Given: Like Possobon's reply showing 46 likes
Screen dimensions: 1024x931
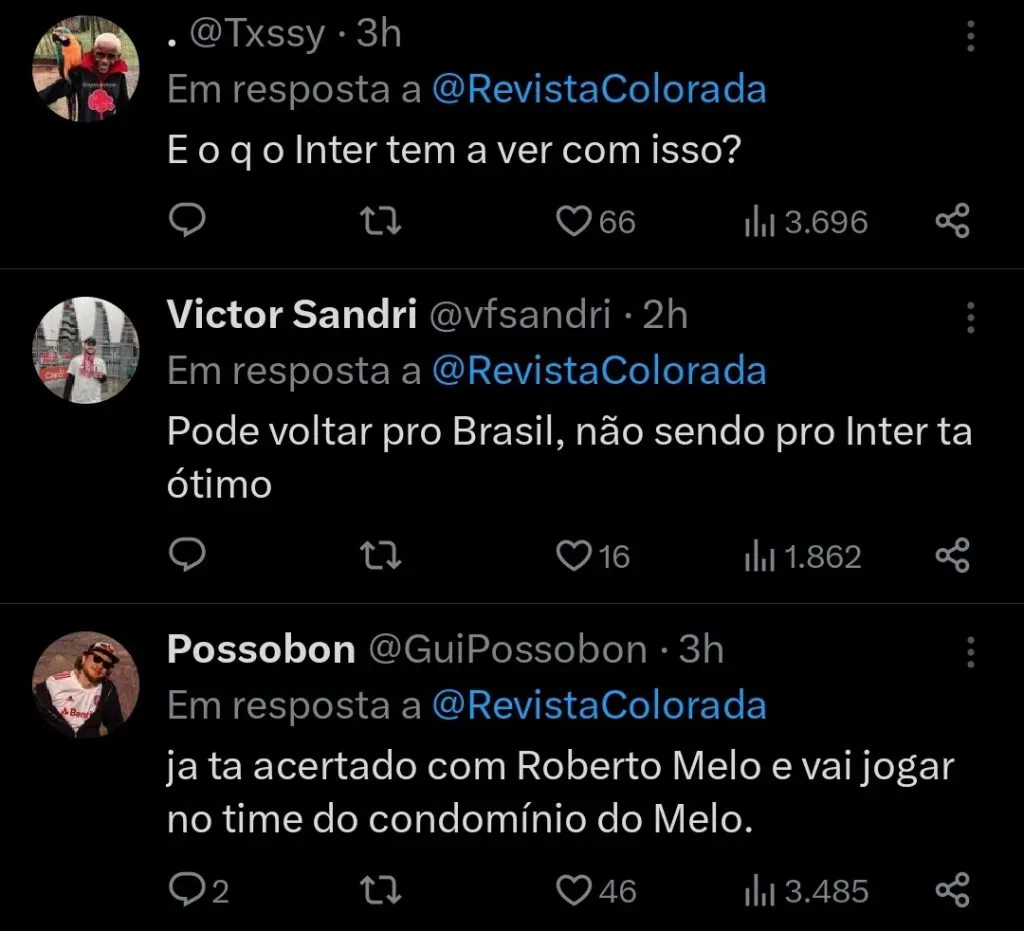Looking at the screenshot, I should click(573, 888).
